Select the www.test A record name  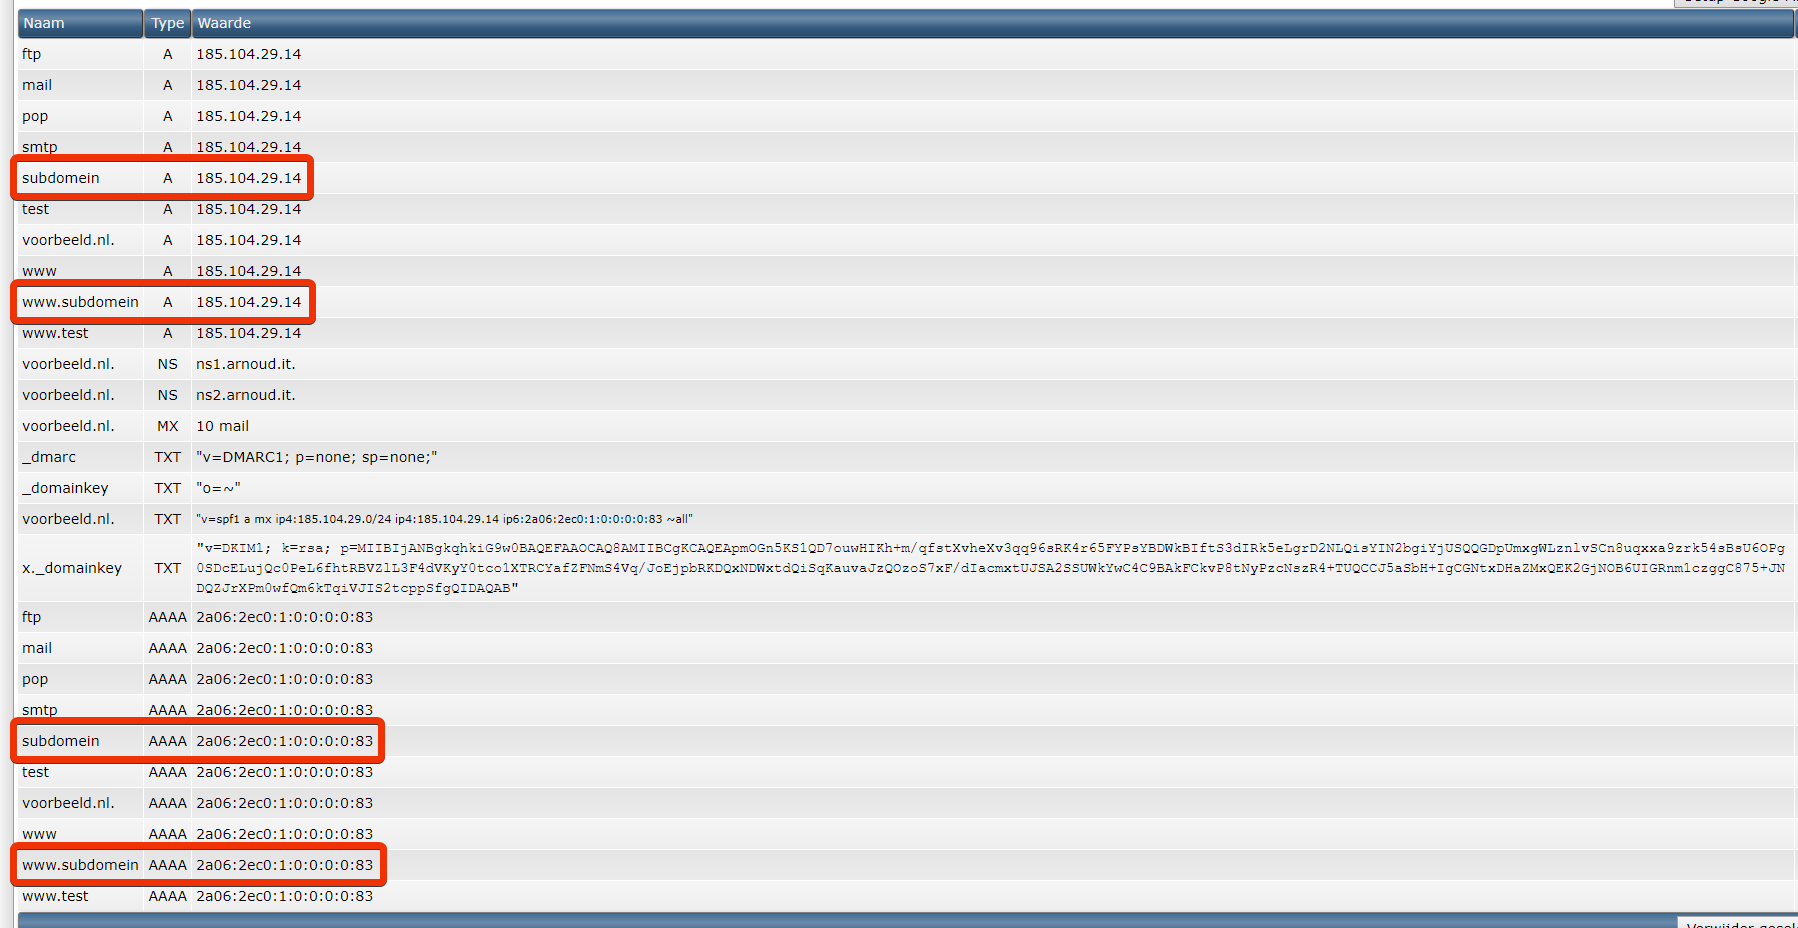[55, 333]
